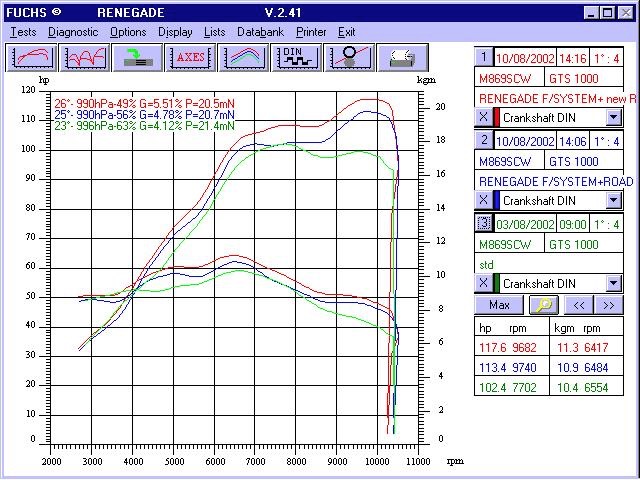Click the printer toolbar icon
The image size is (640, 480).
coord(403,58)
